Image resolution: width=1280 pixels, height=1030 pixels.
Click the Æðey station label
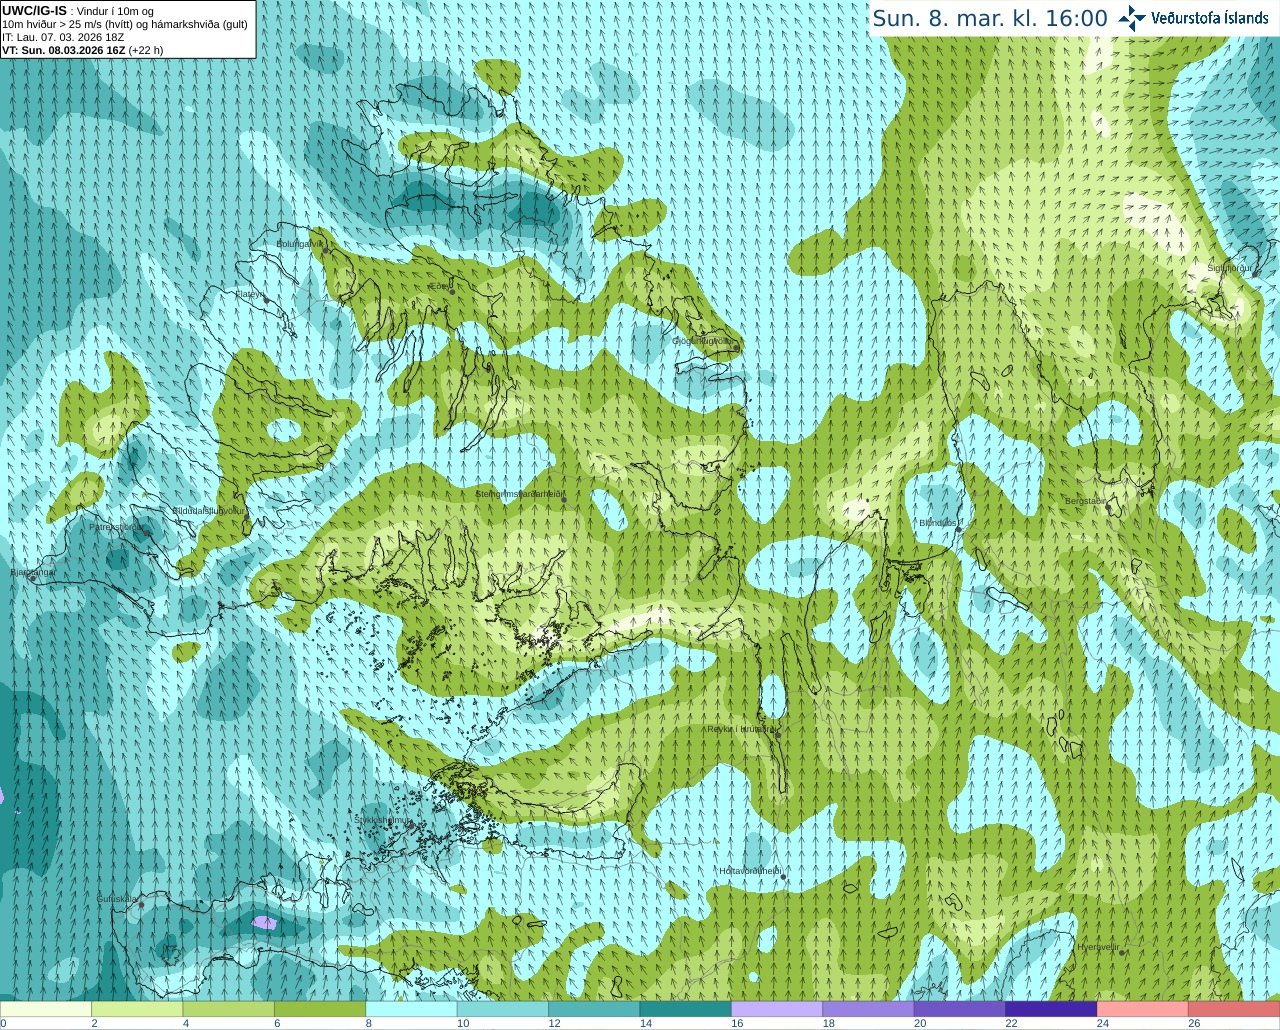tap(437, 286)
